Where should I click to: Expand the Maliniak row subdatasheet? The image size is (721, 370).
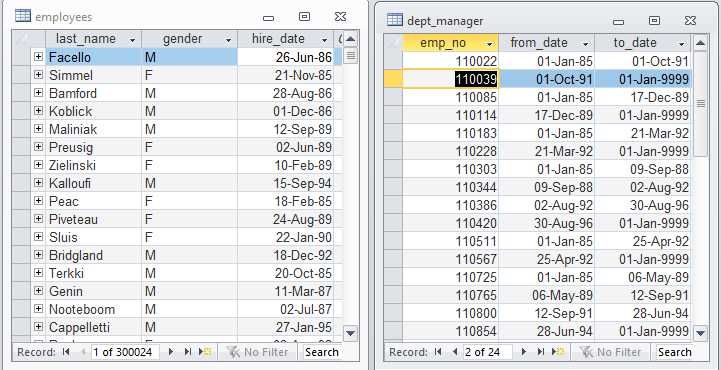(x=38, y=129)
